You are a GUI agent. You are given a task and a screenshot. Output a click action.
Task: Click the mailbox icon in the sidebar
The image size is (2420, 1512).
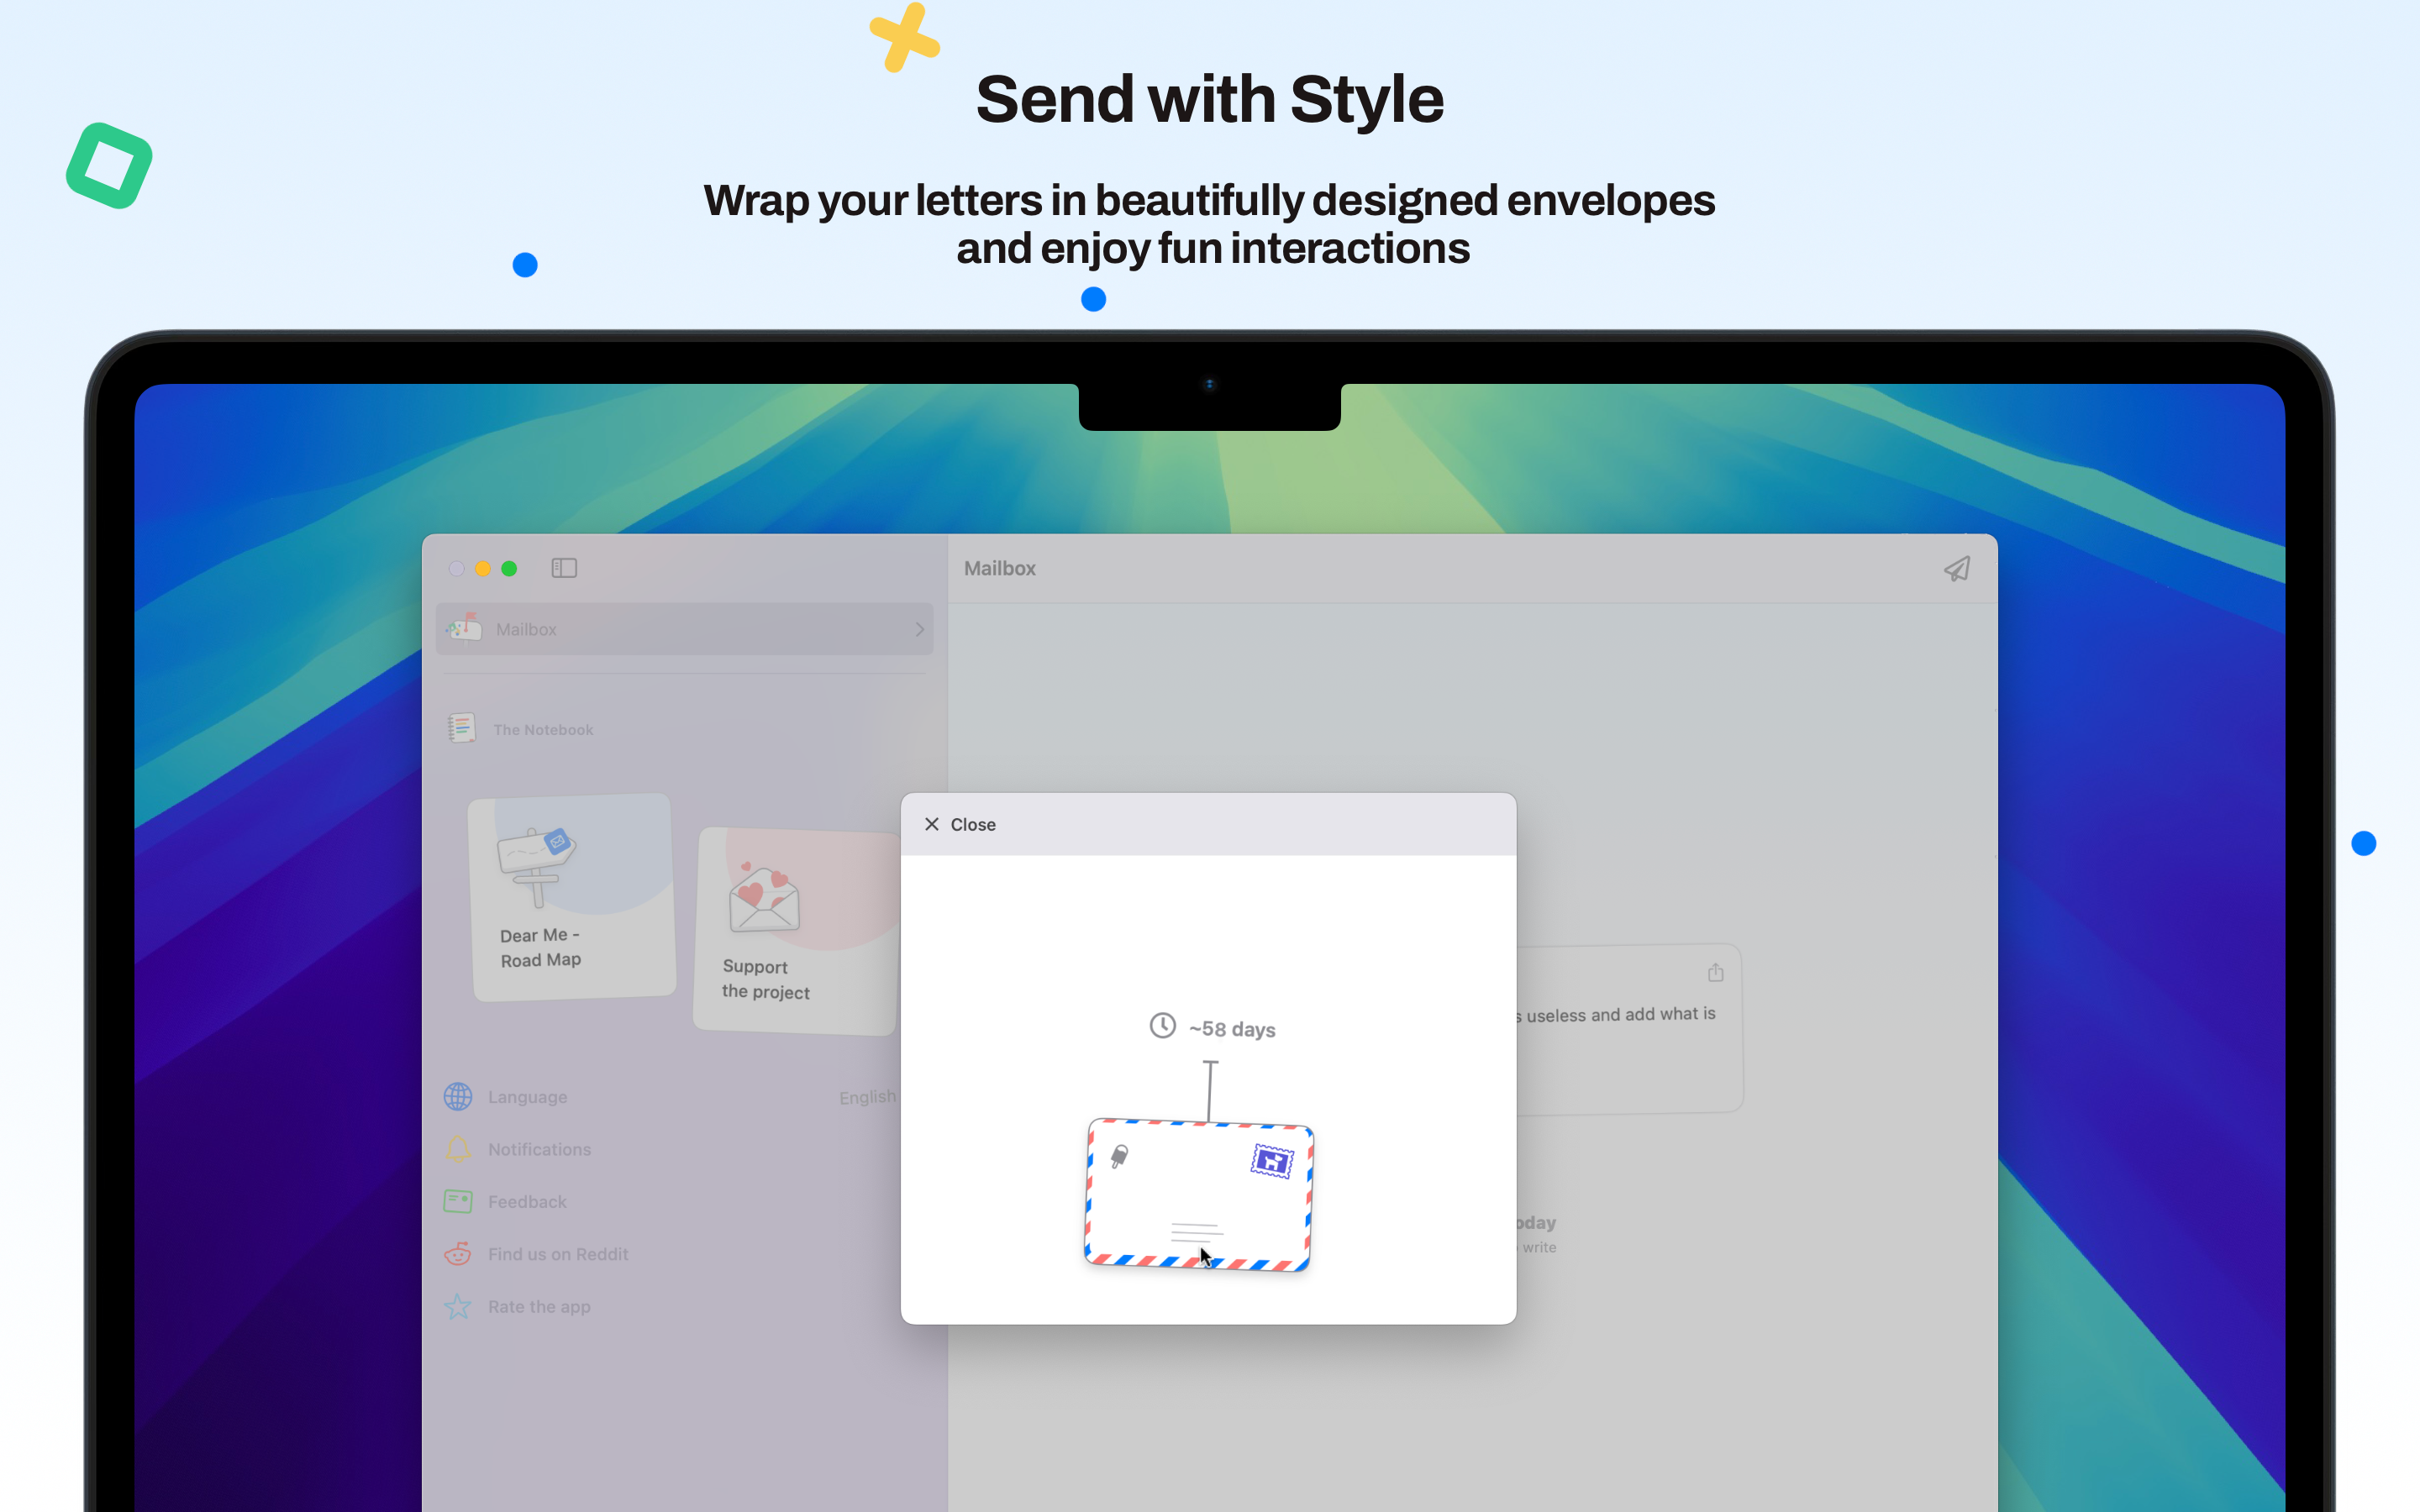click(464, 628)
